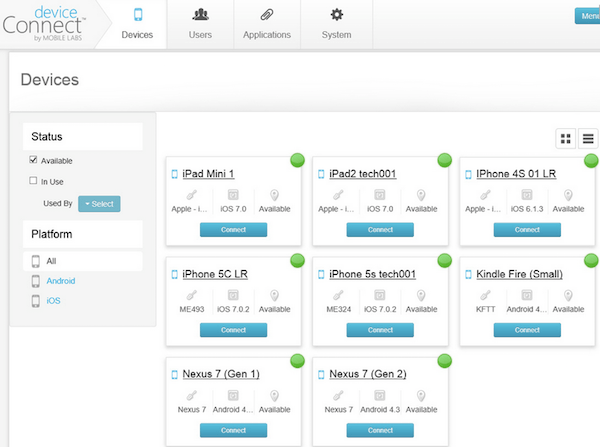Click green status dot on iPhone 5C LR
This screenshot has height=447, width=600.
coord(297,261)
